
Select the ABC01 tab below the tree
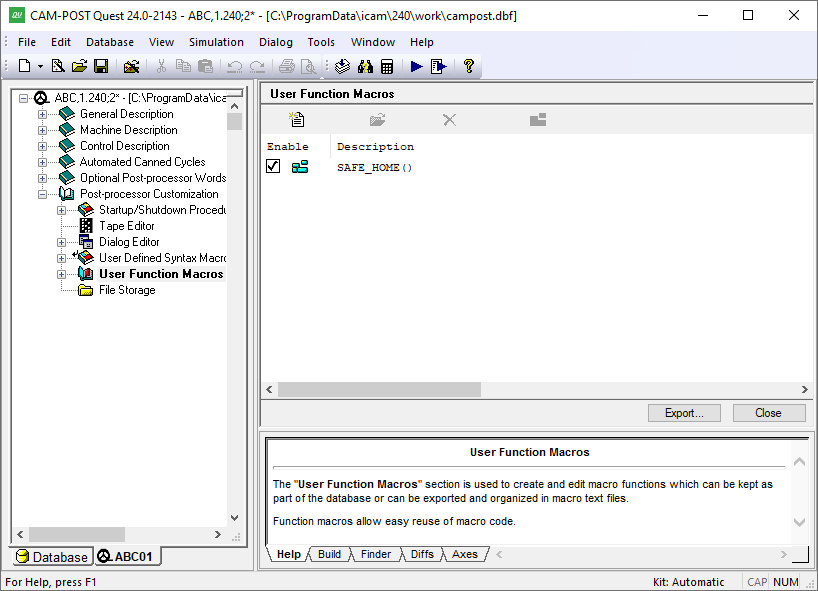click(x=127, y=557)
